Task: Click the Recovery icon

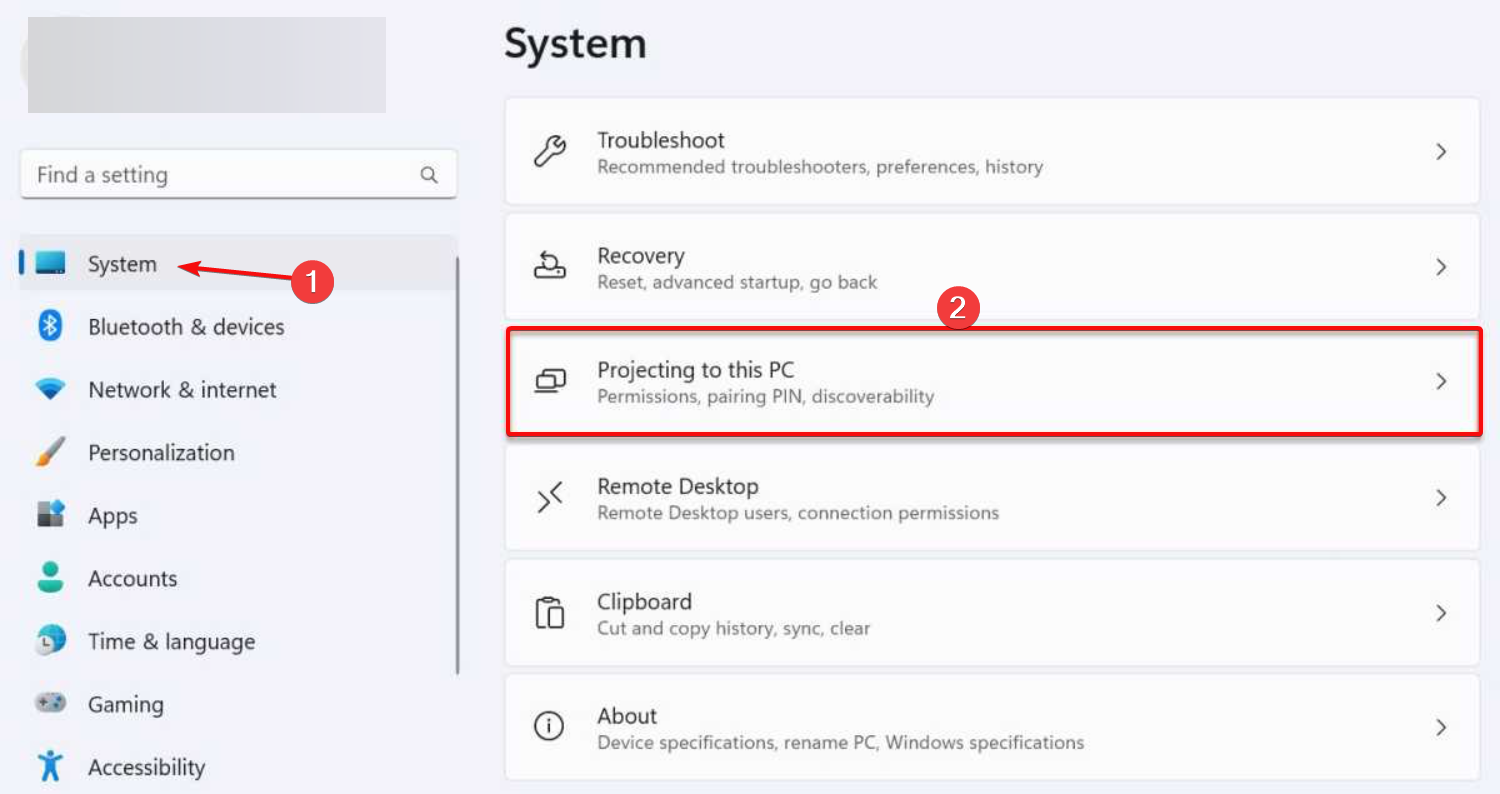Action: click(x=549, y=267)
